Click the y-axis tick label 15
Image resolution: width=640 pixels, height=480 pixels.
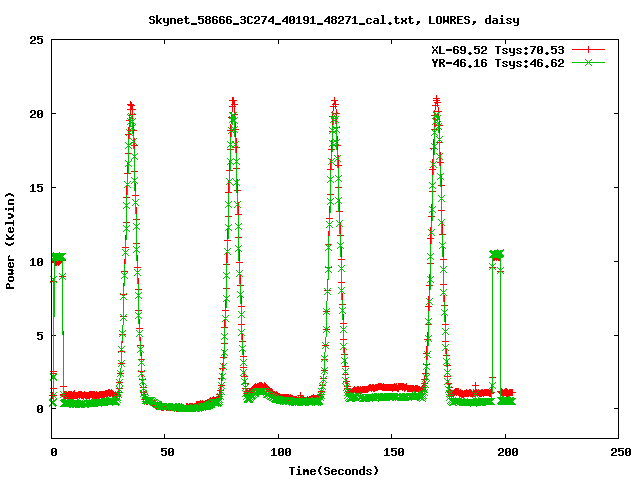click(37, 188)
